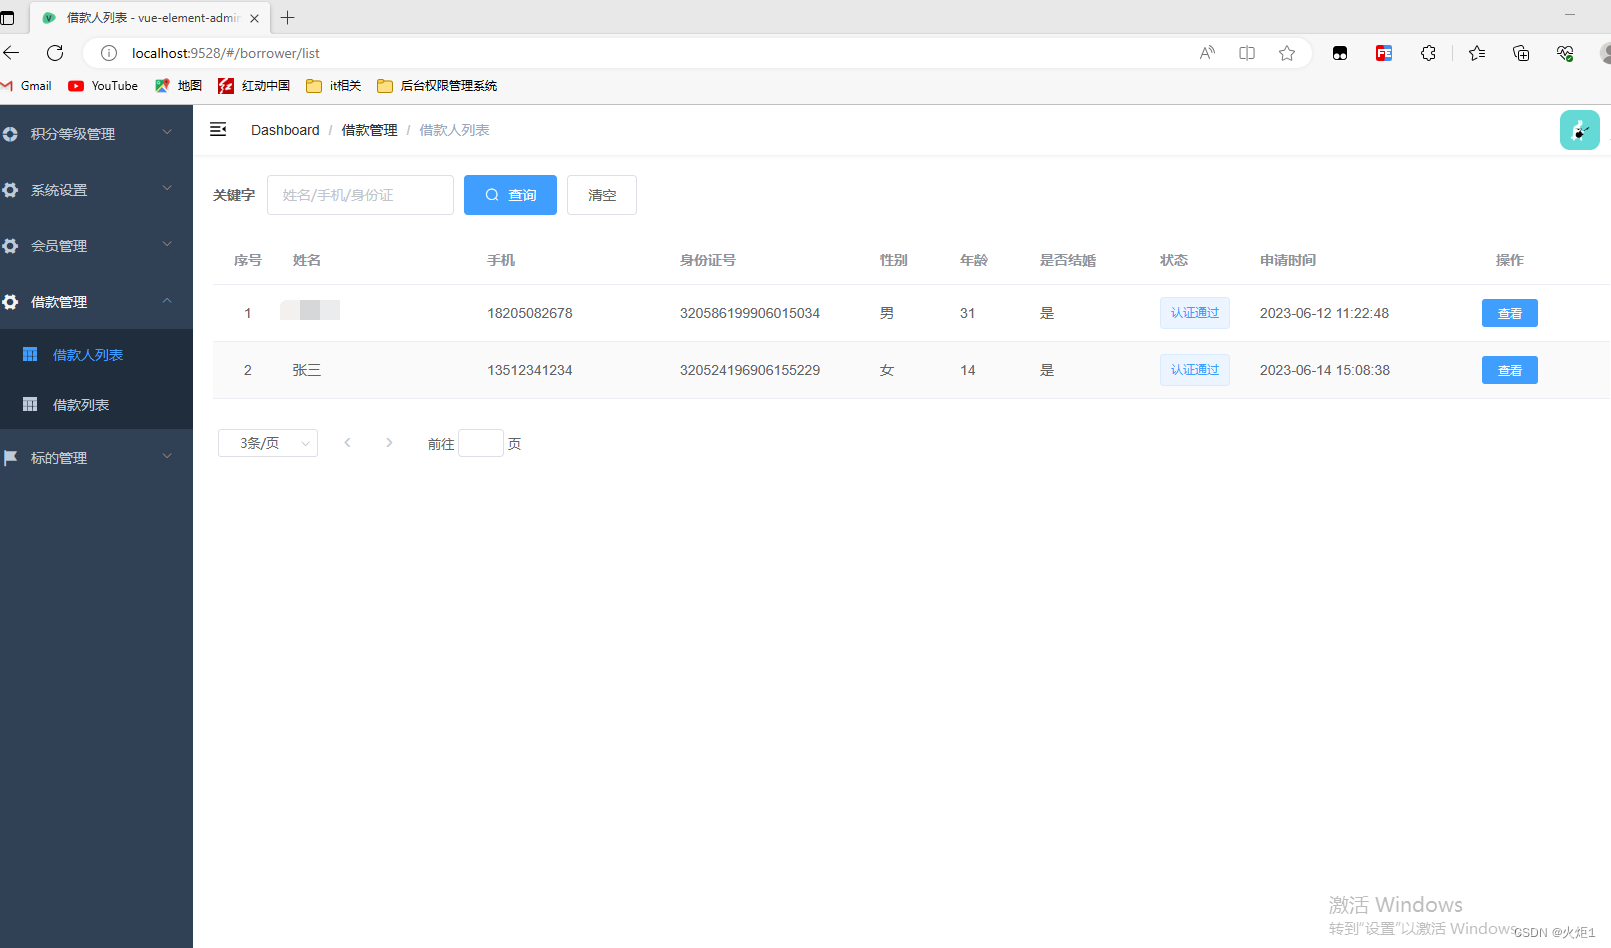Click ID number 320524196906155229
Image resolution: width=1611 pixels, height=948 pixels.
750,370
